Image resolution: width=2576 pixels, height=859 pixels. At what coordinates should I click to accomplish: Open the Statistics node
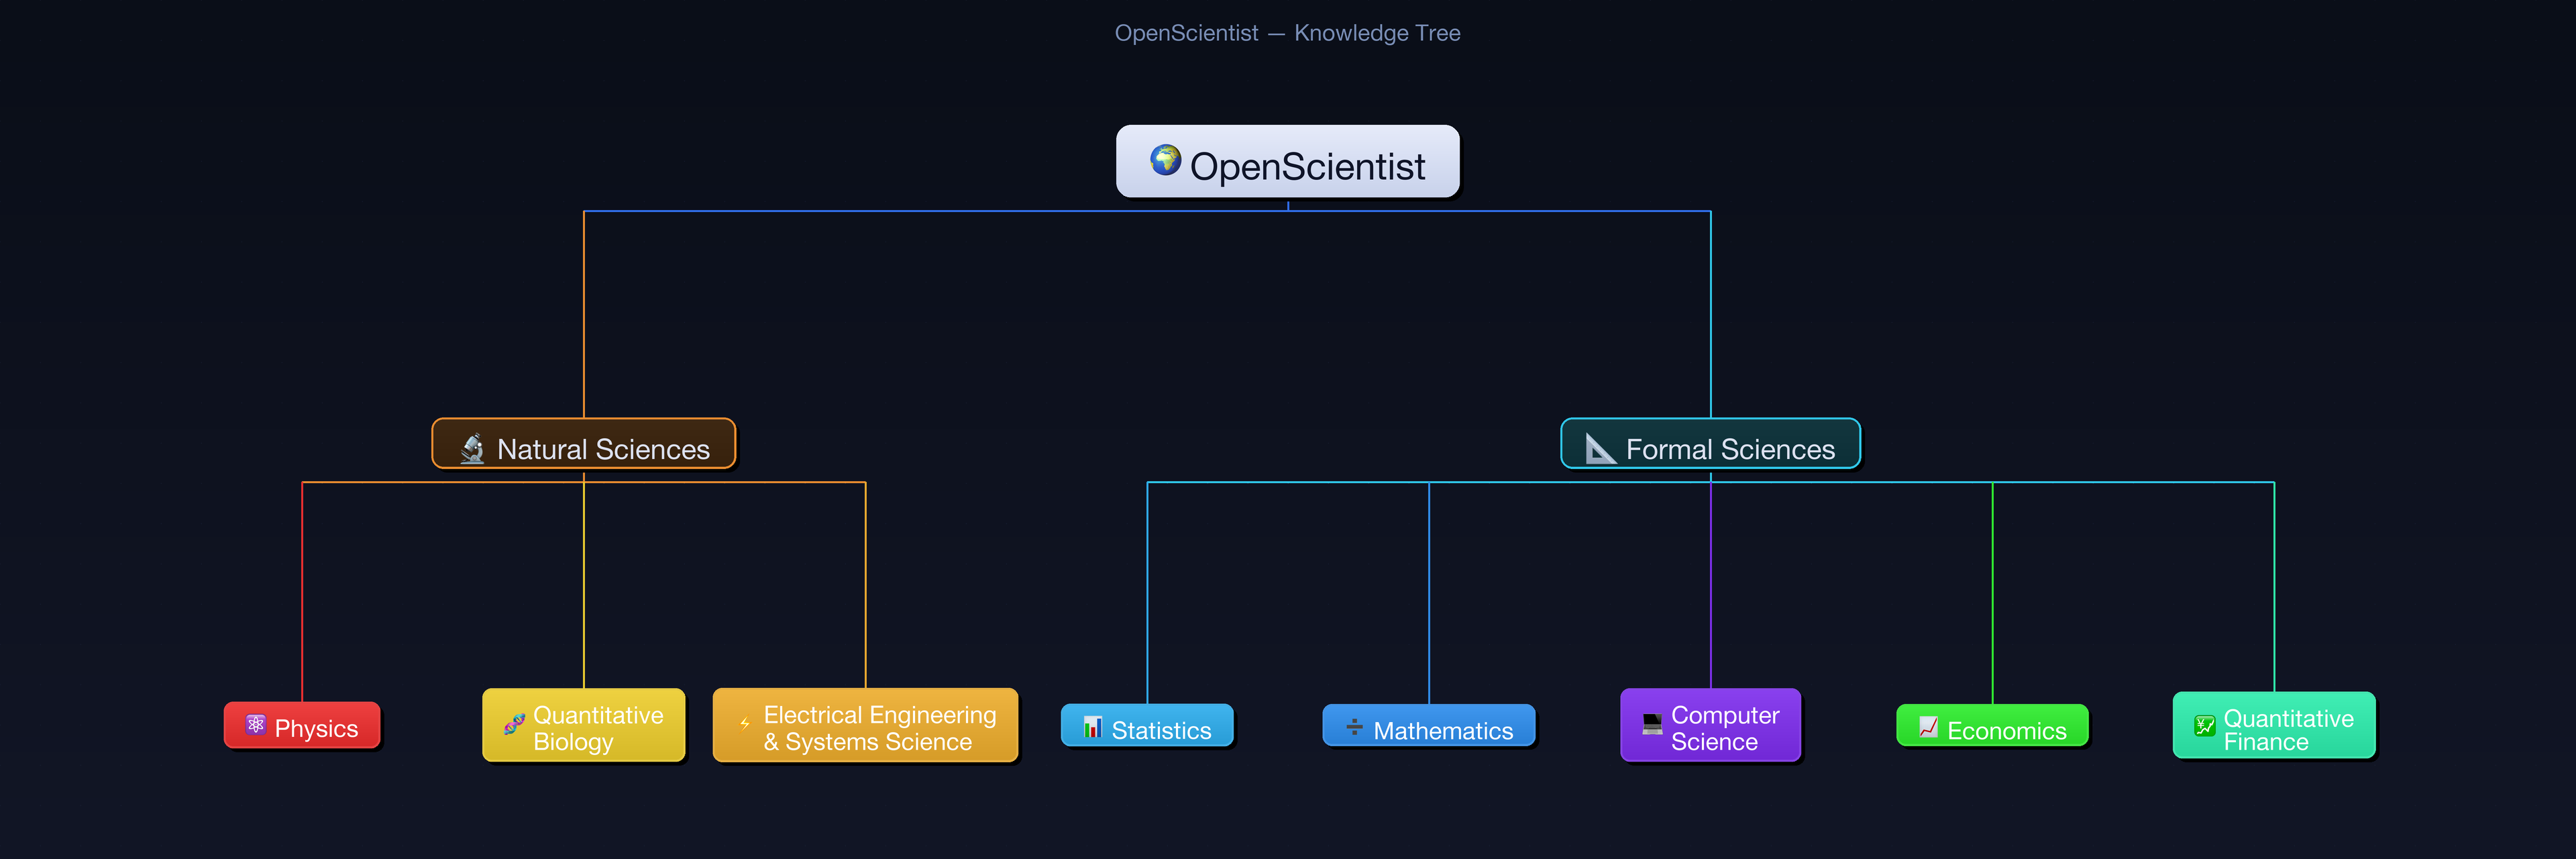pyautogui.click(x=1146, y=728)
